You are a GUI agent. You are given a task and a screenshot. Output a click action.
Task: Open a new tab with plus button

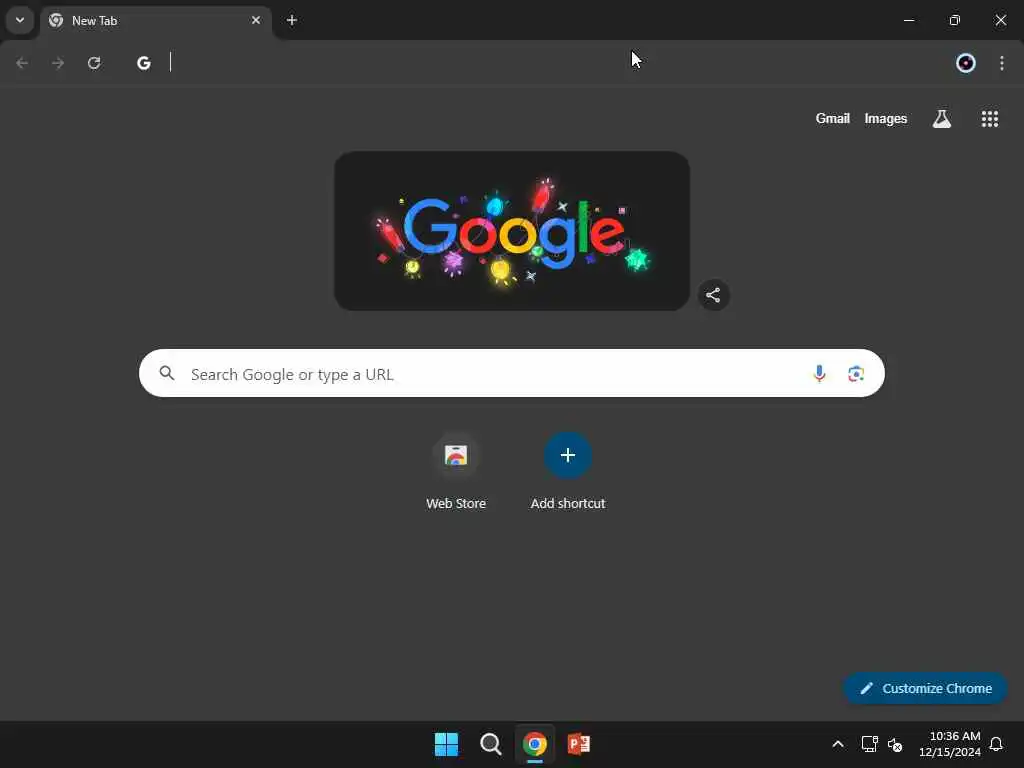292,20
